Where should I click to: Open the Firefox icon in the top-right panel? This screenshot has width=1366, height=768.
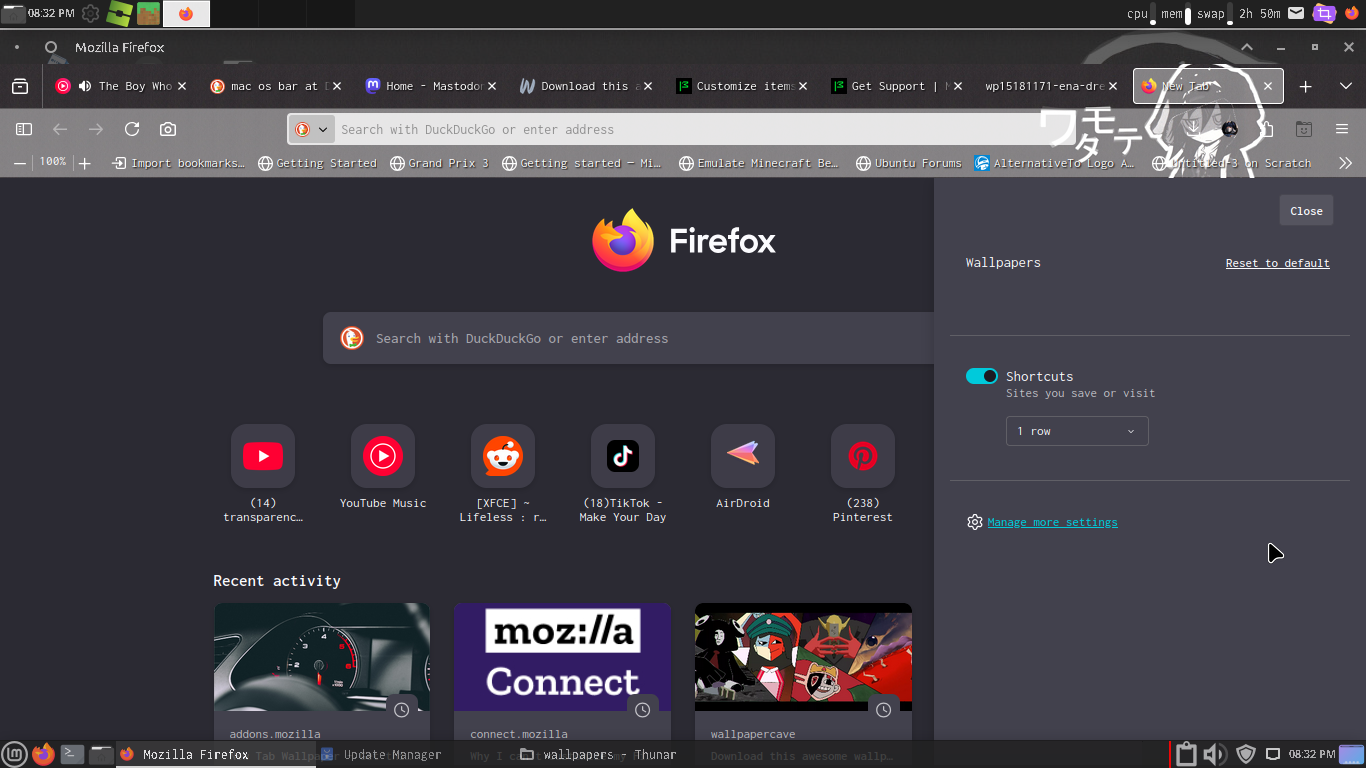coord(1353,13)
